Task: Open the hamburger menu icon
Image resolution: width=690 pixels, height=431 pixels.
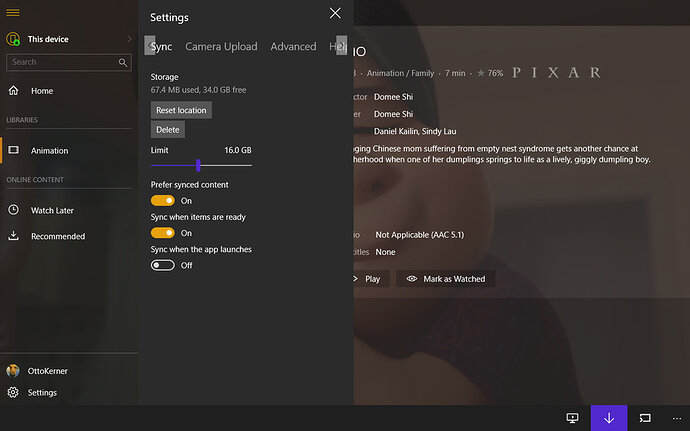Action: click(13, 12)
